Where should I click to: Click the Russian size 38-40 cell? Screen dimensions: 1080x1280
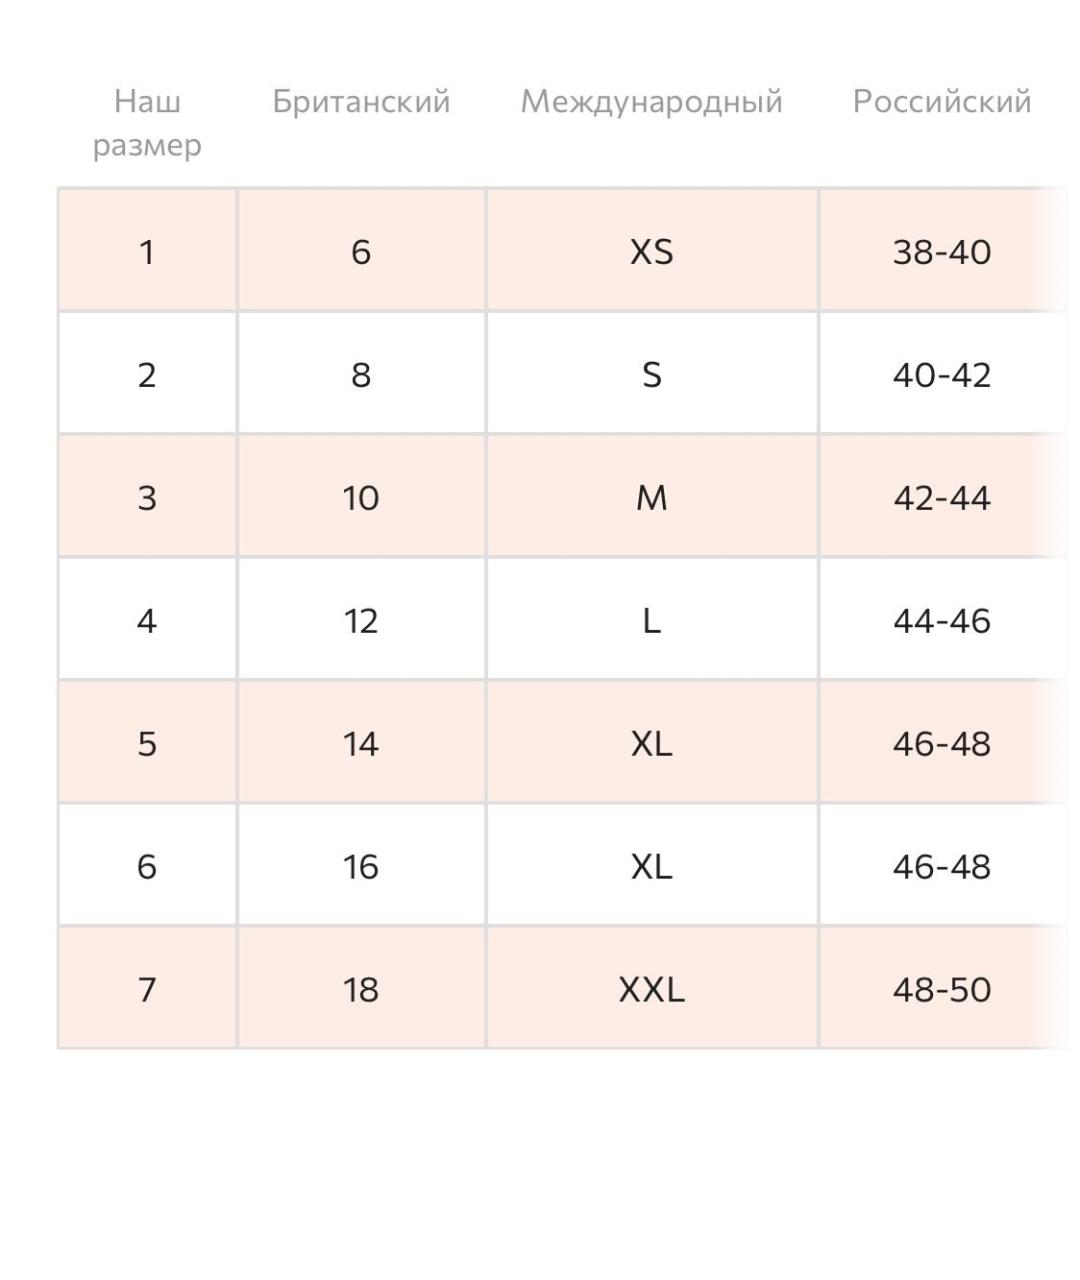[941, 251]
